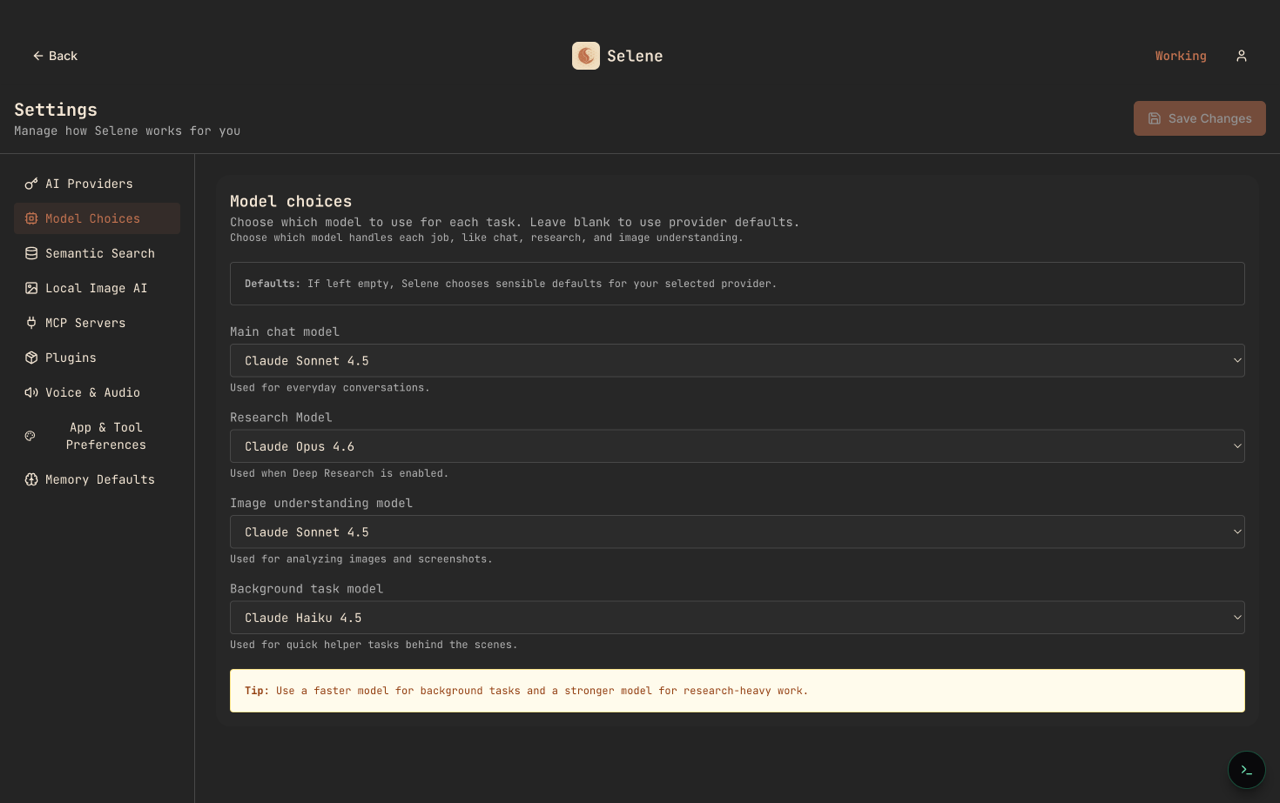Open Voice & Audio via the speaker icon
This screenshot has height=803, width=1280.
pyautogui.click(x=30, y=392)
